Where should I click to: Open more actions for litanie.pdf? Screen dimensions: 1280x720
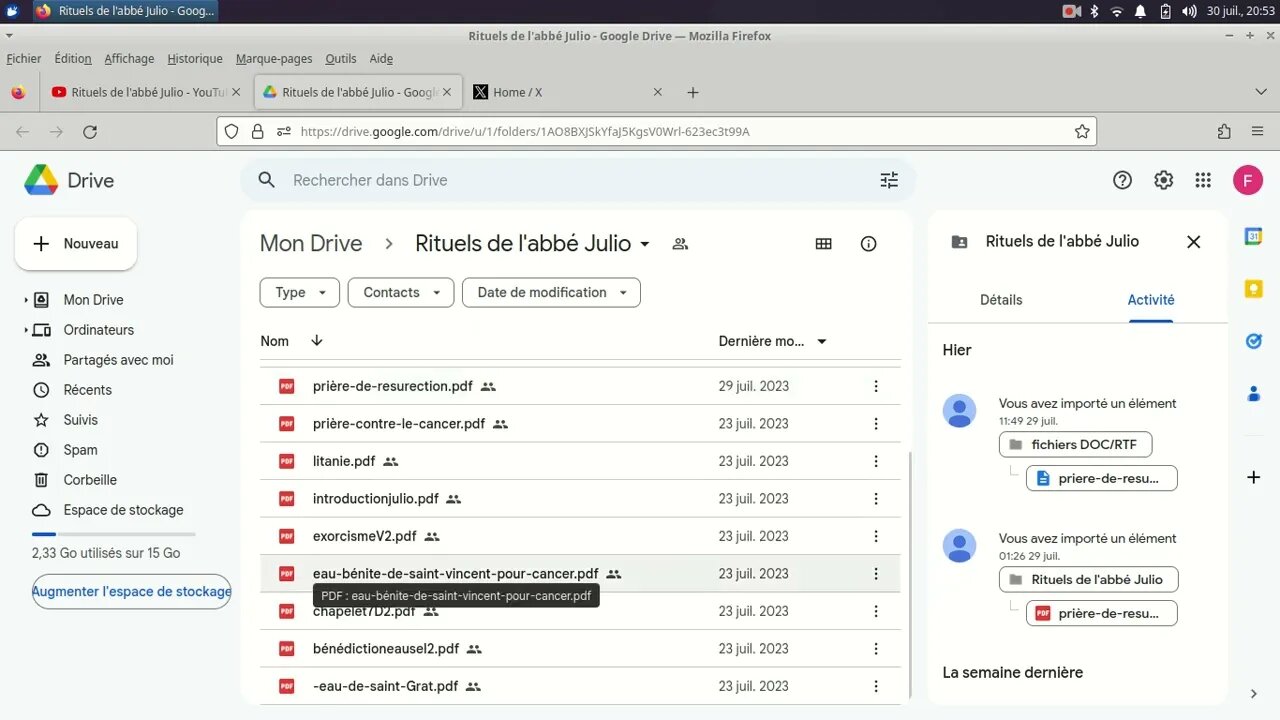pos(876,461)
